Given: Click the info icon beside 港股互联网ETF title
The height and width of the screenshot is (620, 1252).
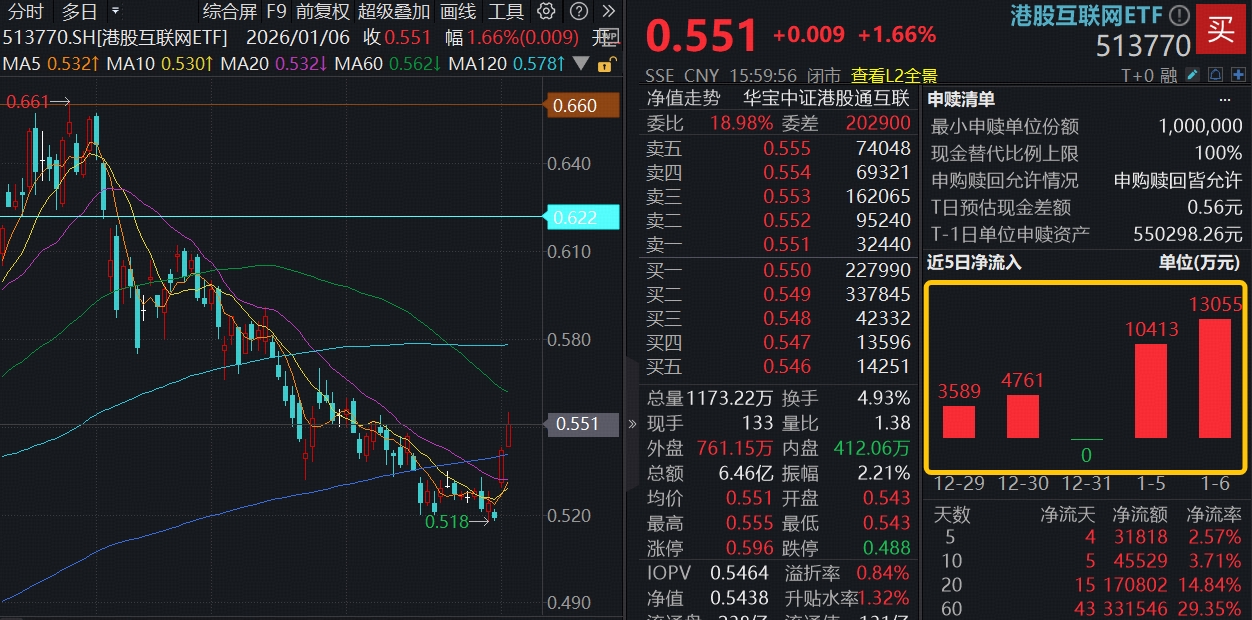Looking at the screenshot, I should pyautogui.click(x=1179, y=13).
